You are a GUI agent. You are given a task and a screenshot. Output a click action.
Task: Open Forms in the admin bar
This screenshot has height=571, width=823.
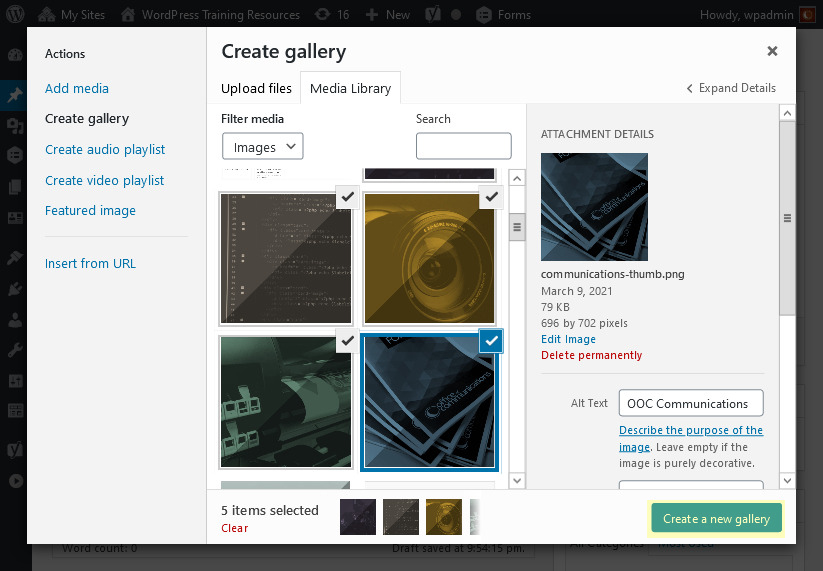pyautogui.click(x=503, y=15)
